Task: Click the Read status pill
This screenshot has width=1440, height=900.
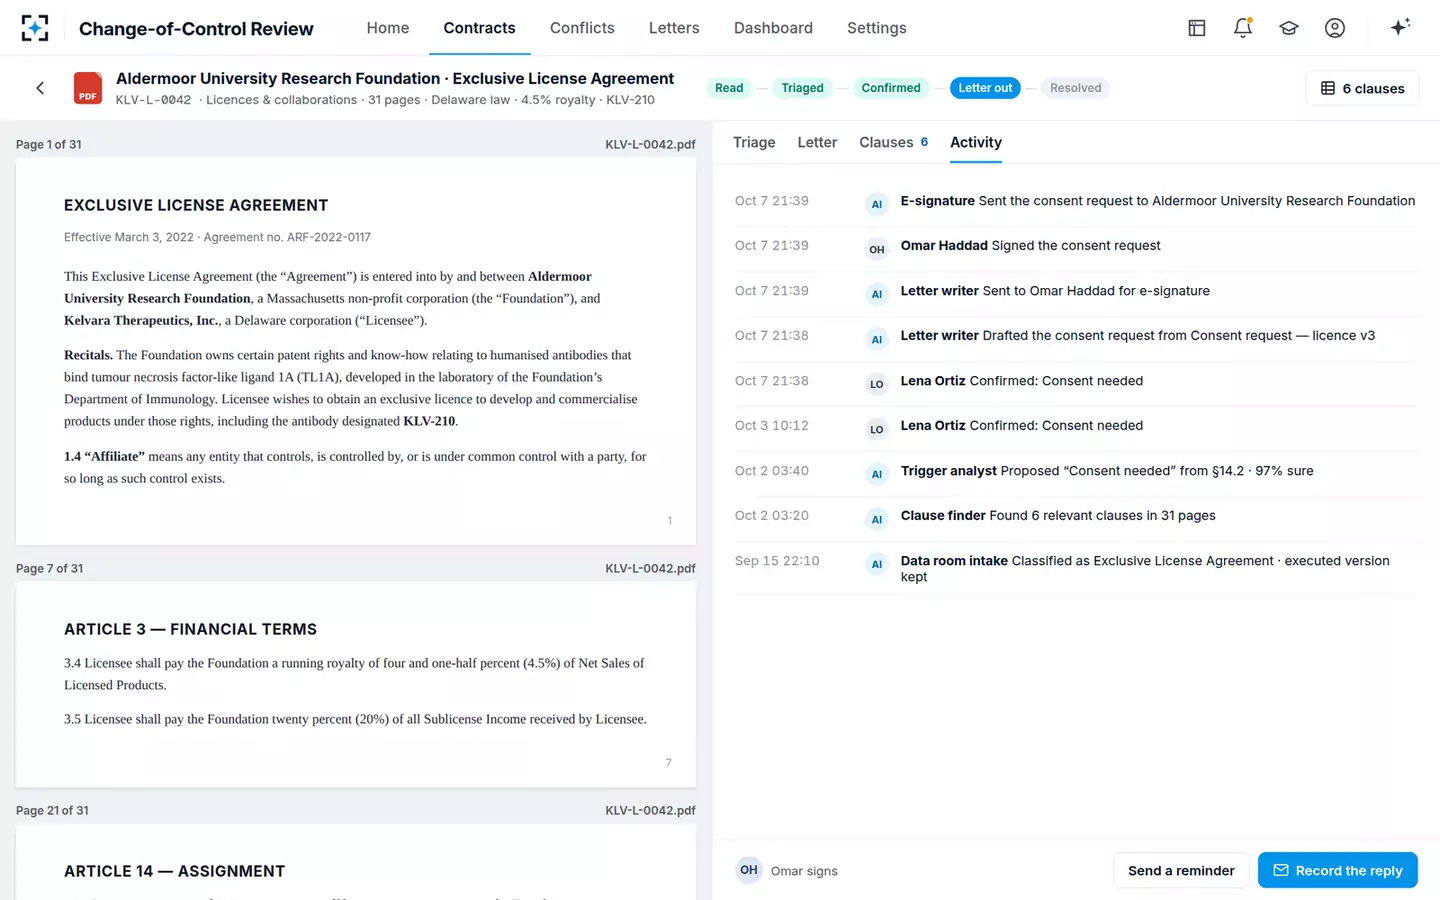Action: [x=729, y=88]
